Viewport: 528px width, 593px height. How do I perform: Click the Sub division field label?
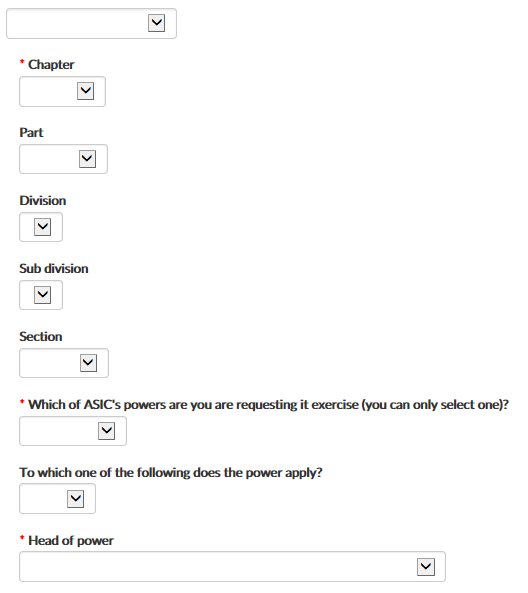pos(54,269)
